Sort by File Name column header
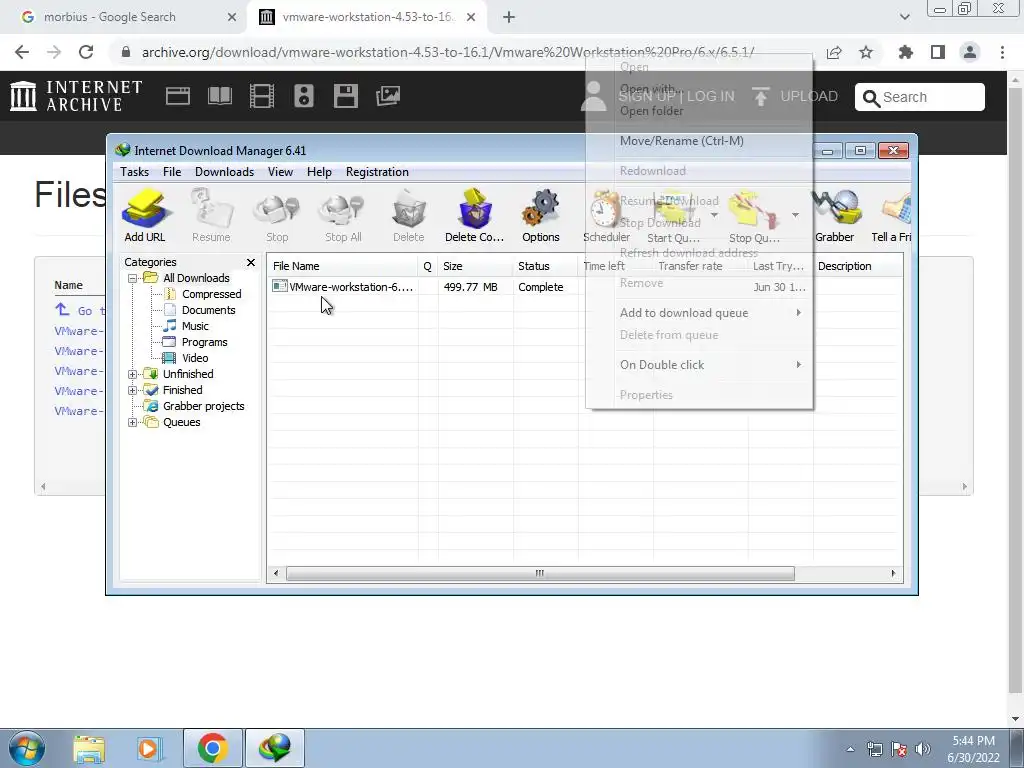This screenshot has width=1024, height=768. pyautogui.click(x=343, y=266)
